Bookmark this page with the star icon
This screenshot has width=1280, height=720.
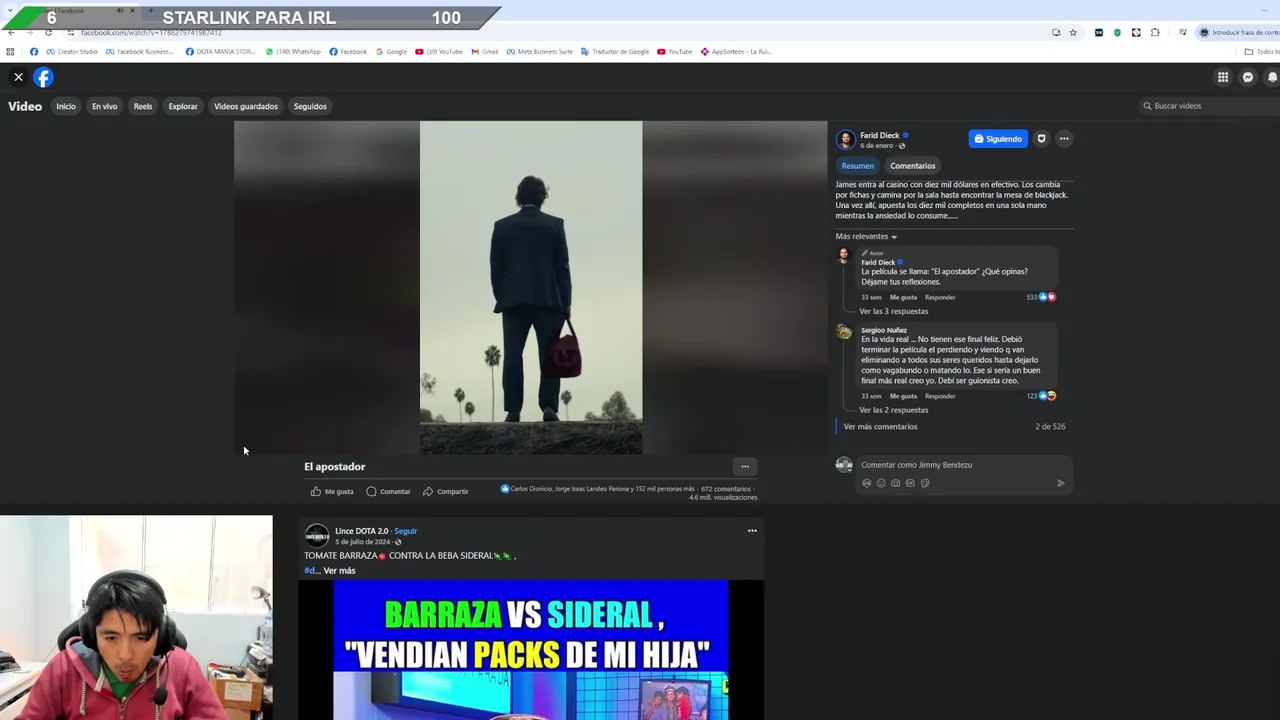pos(1073,32)
